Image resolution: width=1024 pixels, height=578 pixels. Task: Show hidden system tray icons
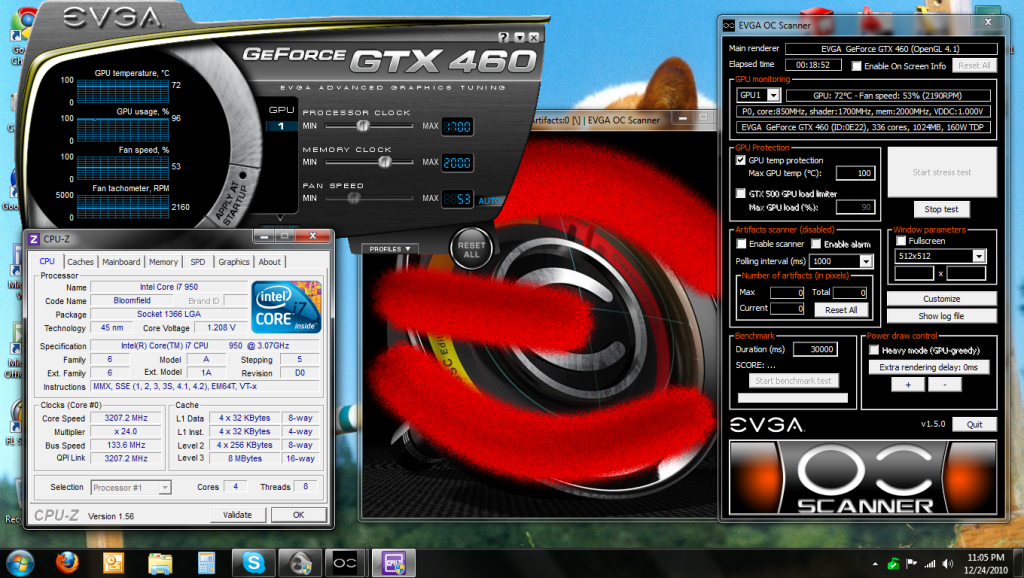pos(875,564)
